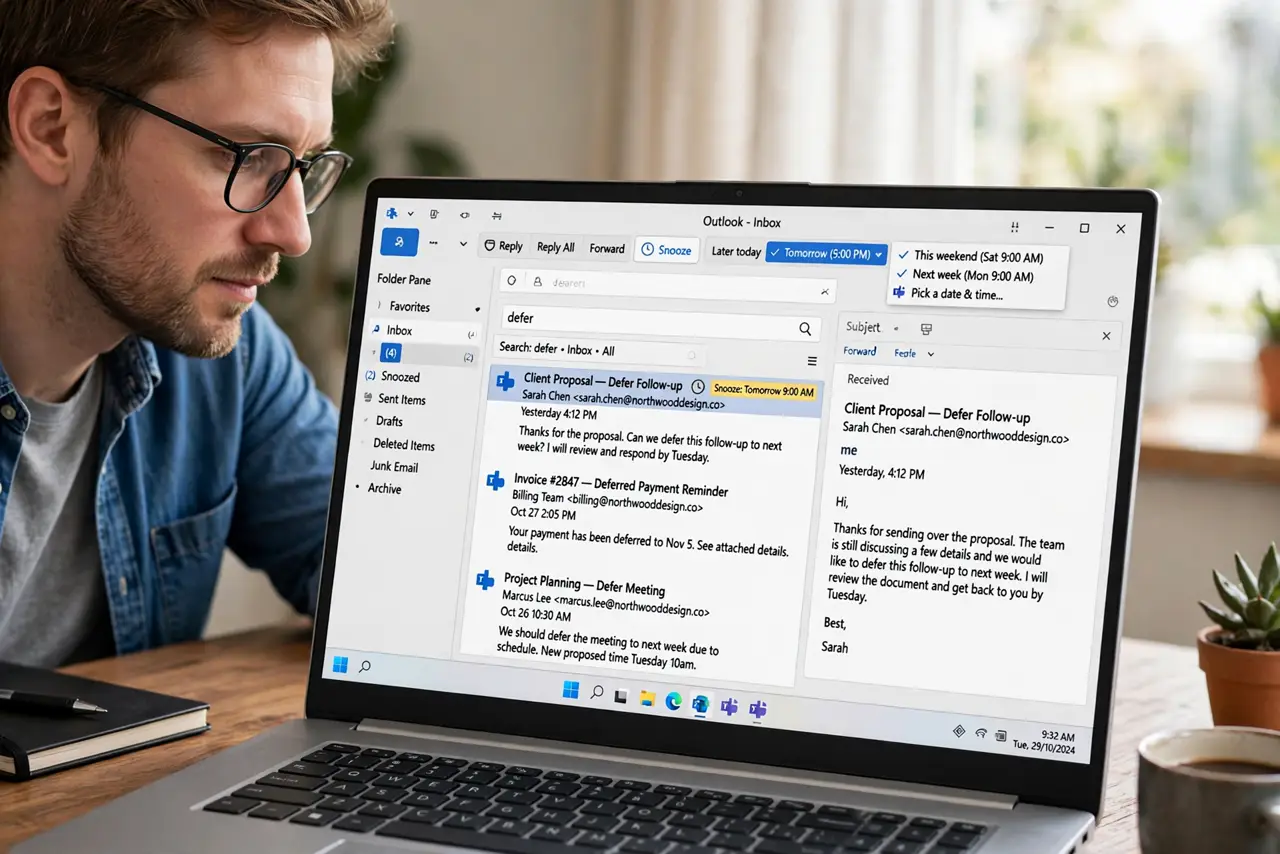Click the blue account button below the title bar
The width and height of the screenshot is (1280, 854).
[400, 242]
